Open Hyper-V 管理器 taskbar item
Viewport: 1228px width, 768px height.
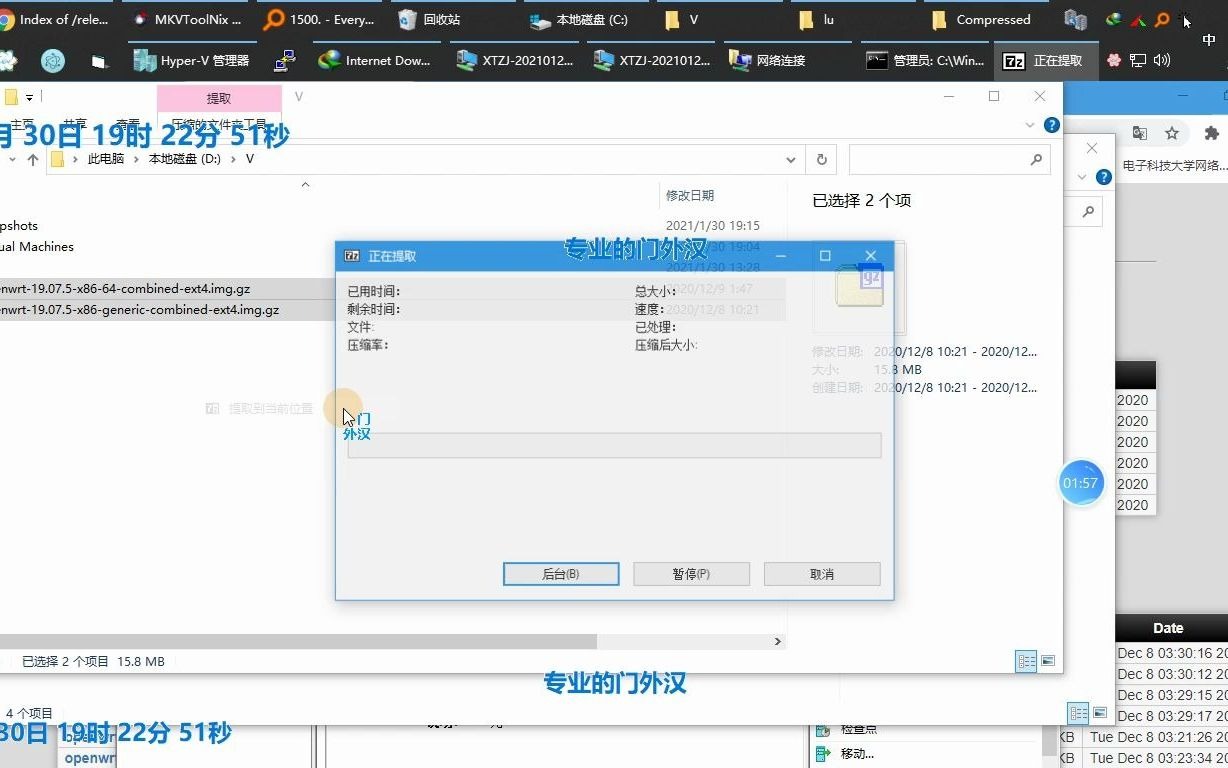pos(192,61)
